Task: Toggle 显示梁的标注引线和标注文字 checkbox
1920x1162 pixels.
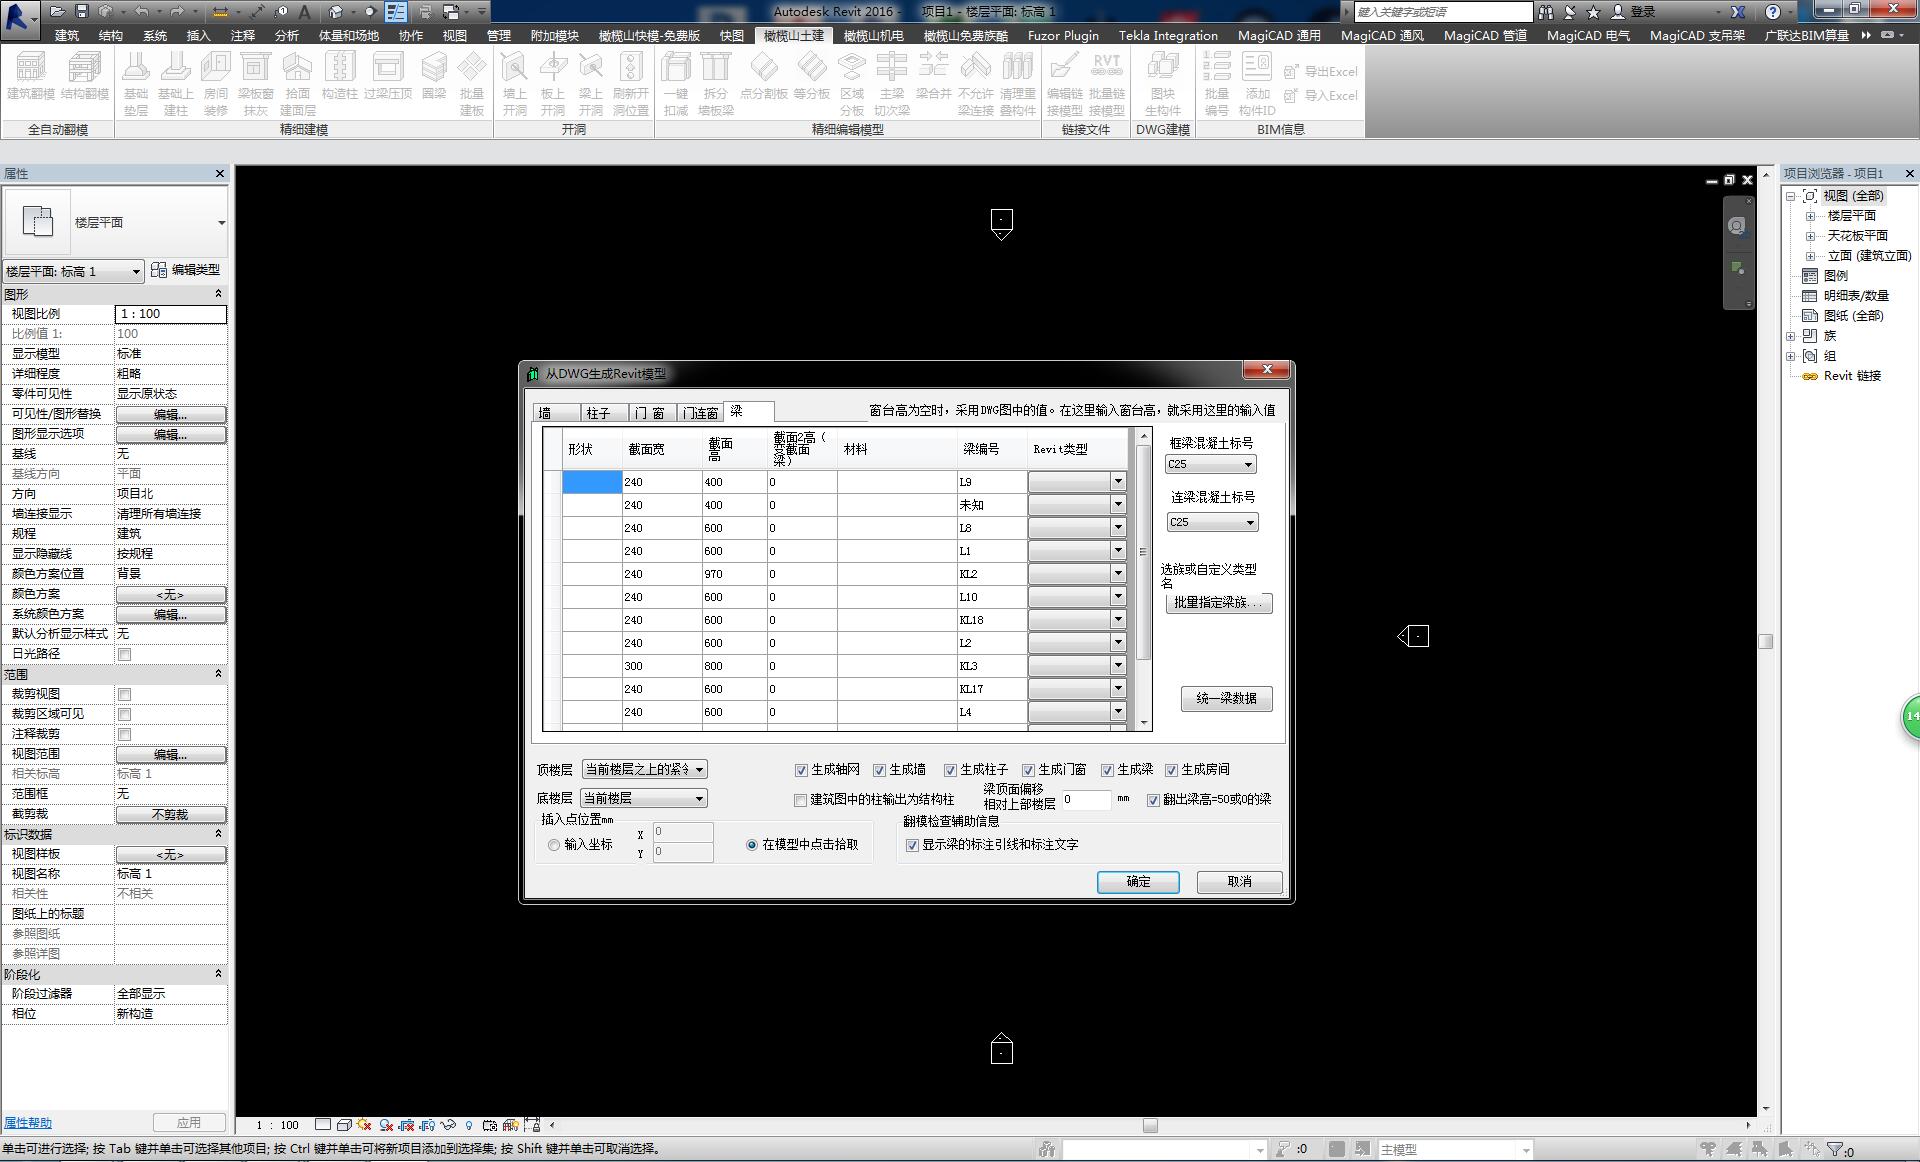Action: click(912, 845)
